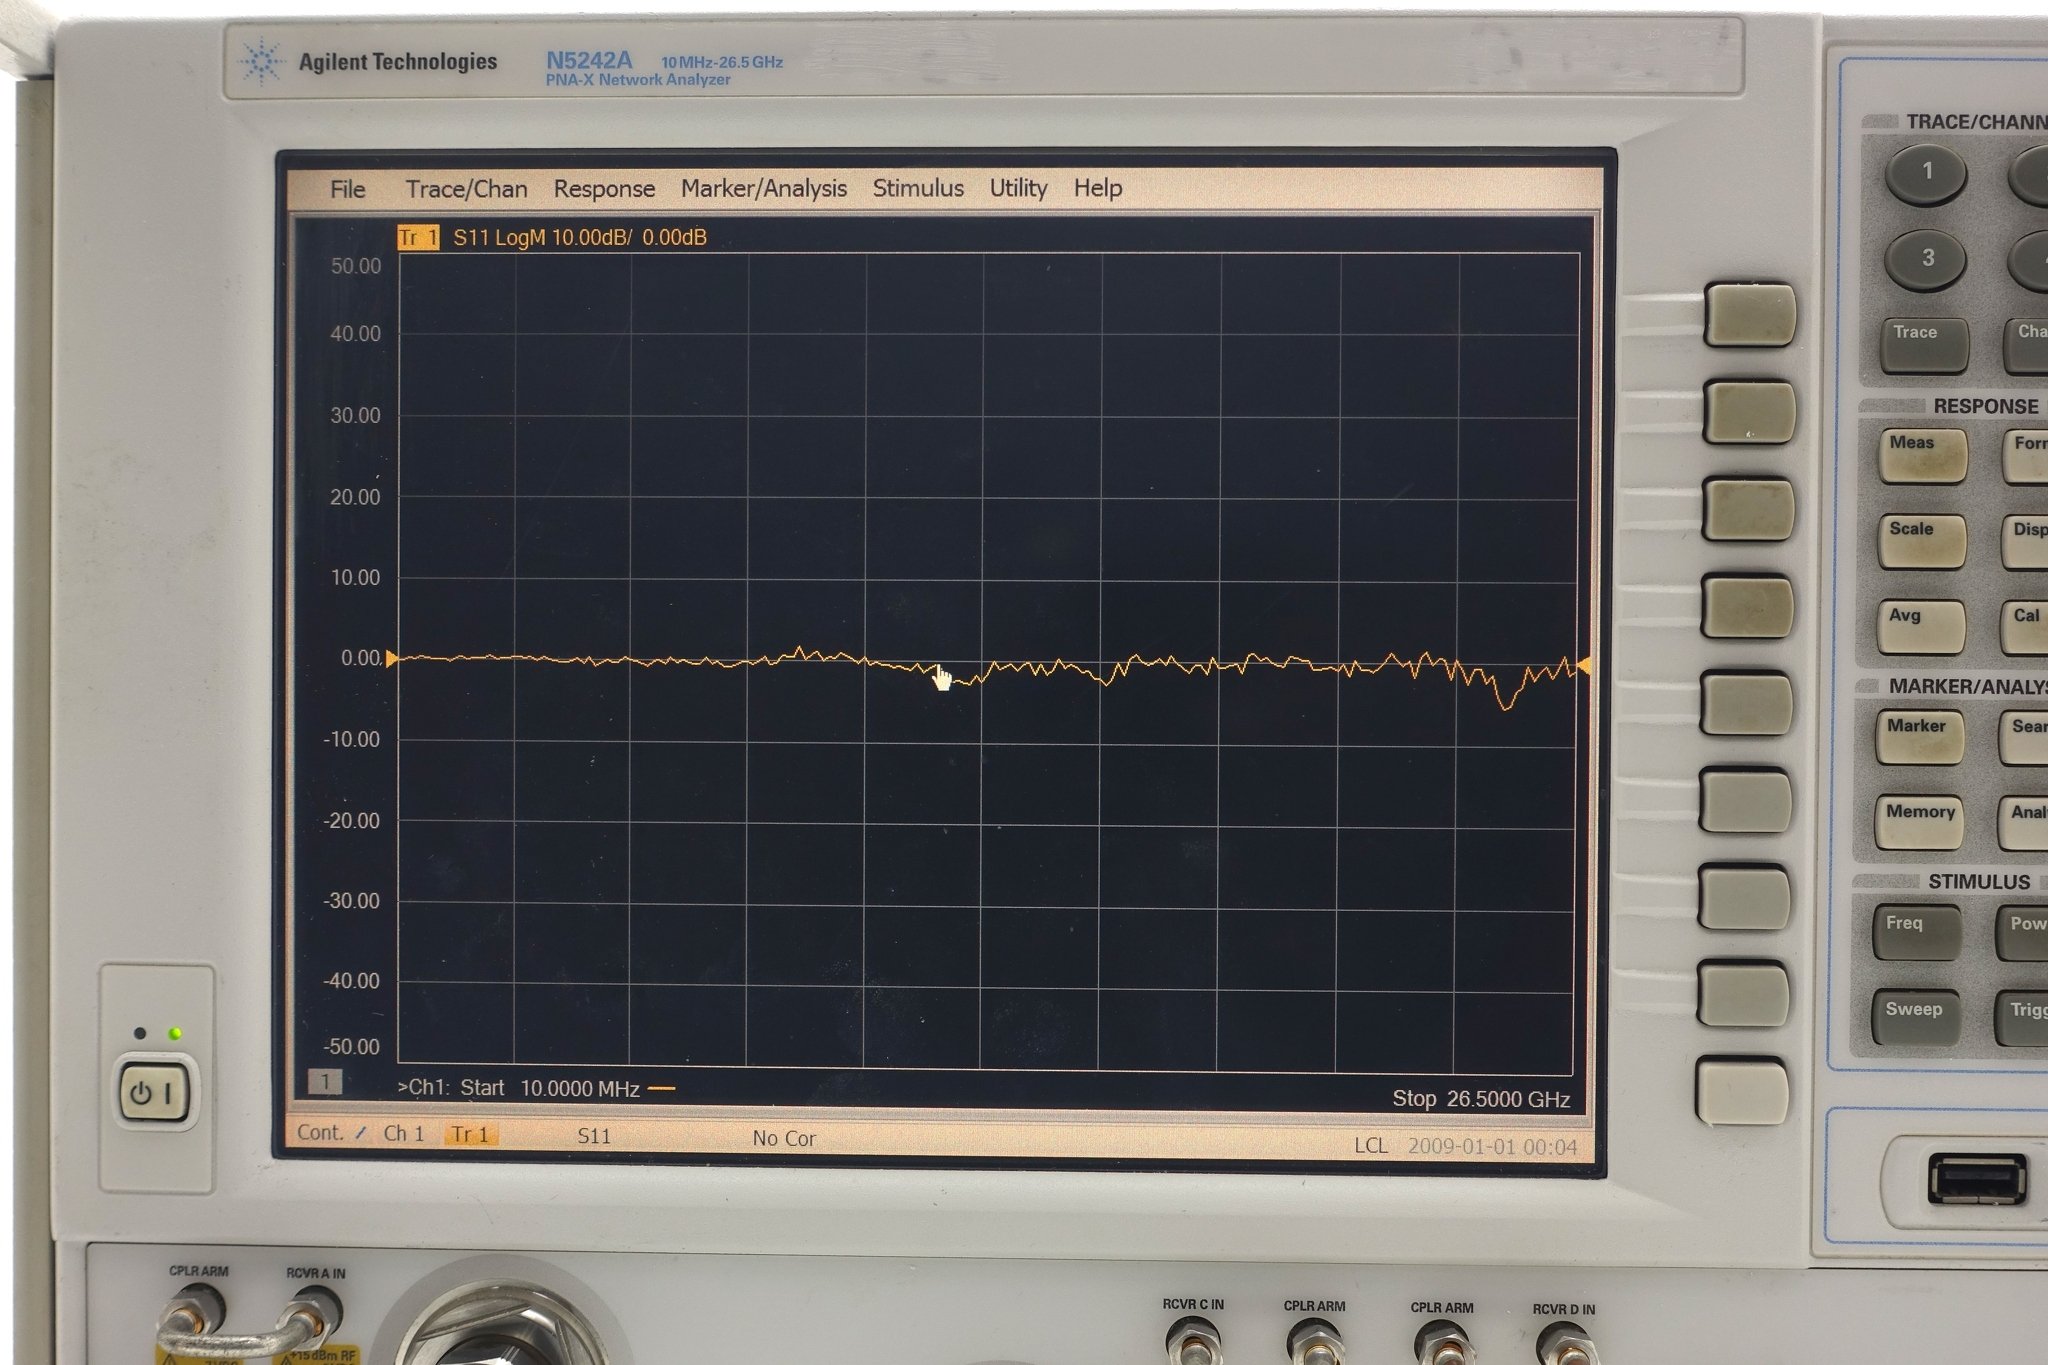The image size is (2048, 1365).
Task: Push the Meas hardkey
Action: tap(1922, 455)
